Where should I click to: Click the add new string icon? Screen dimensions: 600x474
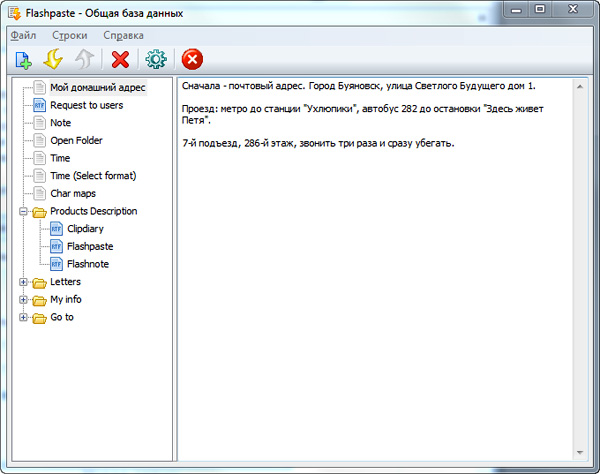click(x=23, y=60)
